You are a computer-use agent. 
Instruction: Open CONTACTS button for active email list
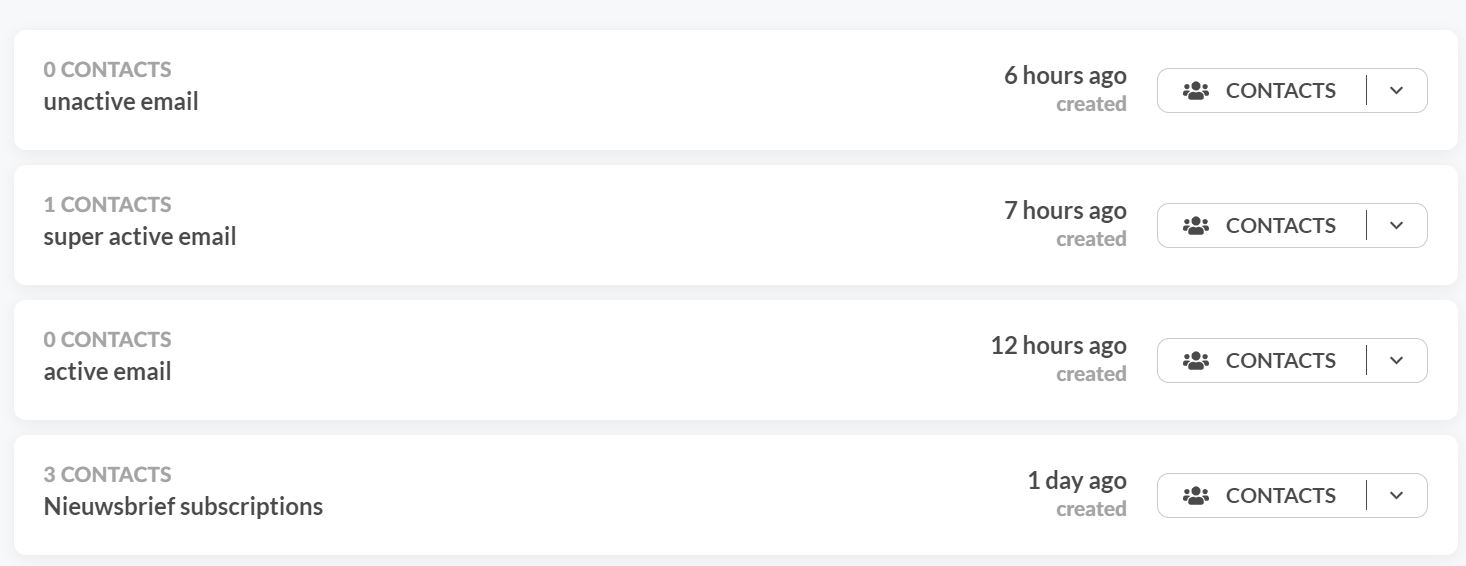pyautogui.click(x=1262, y=361)
